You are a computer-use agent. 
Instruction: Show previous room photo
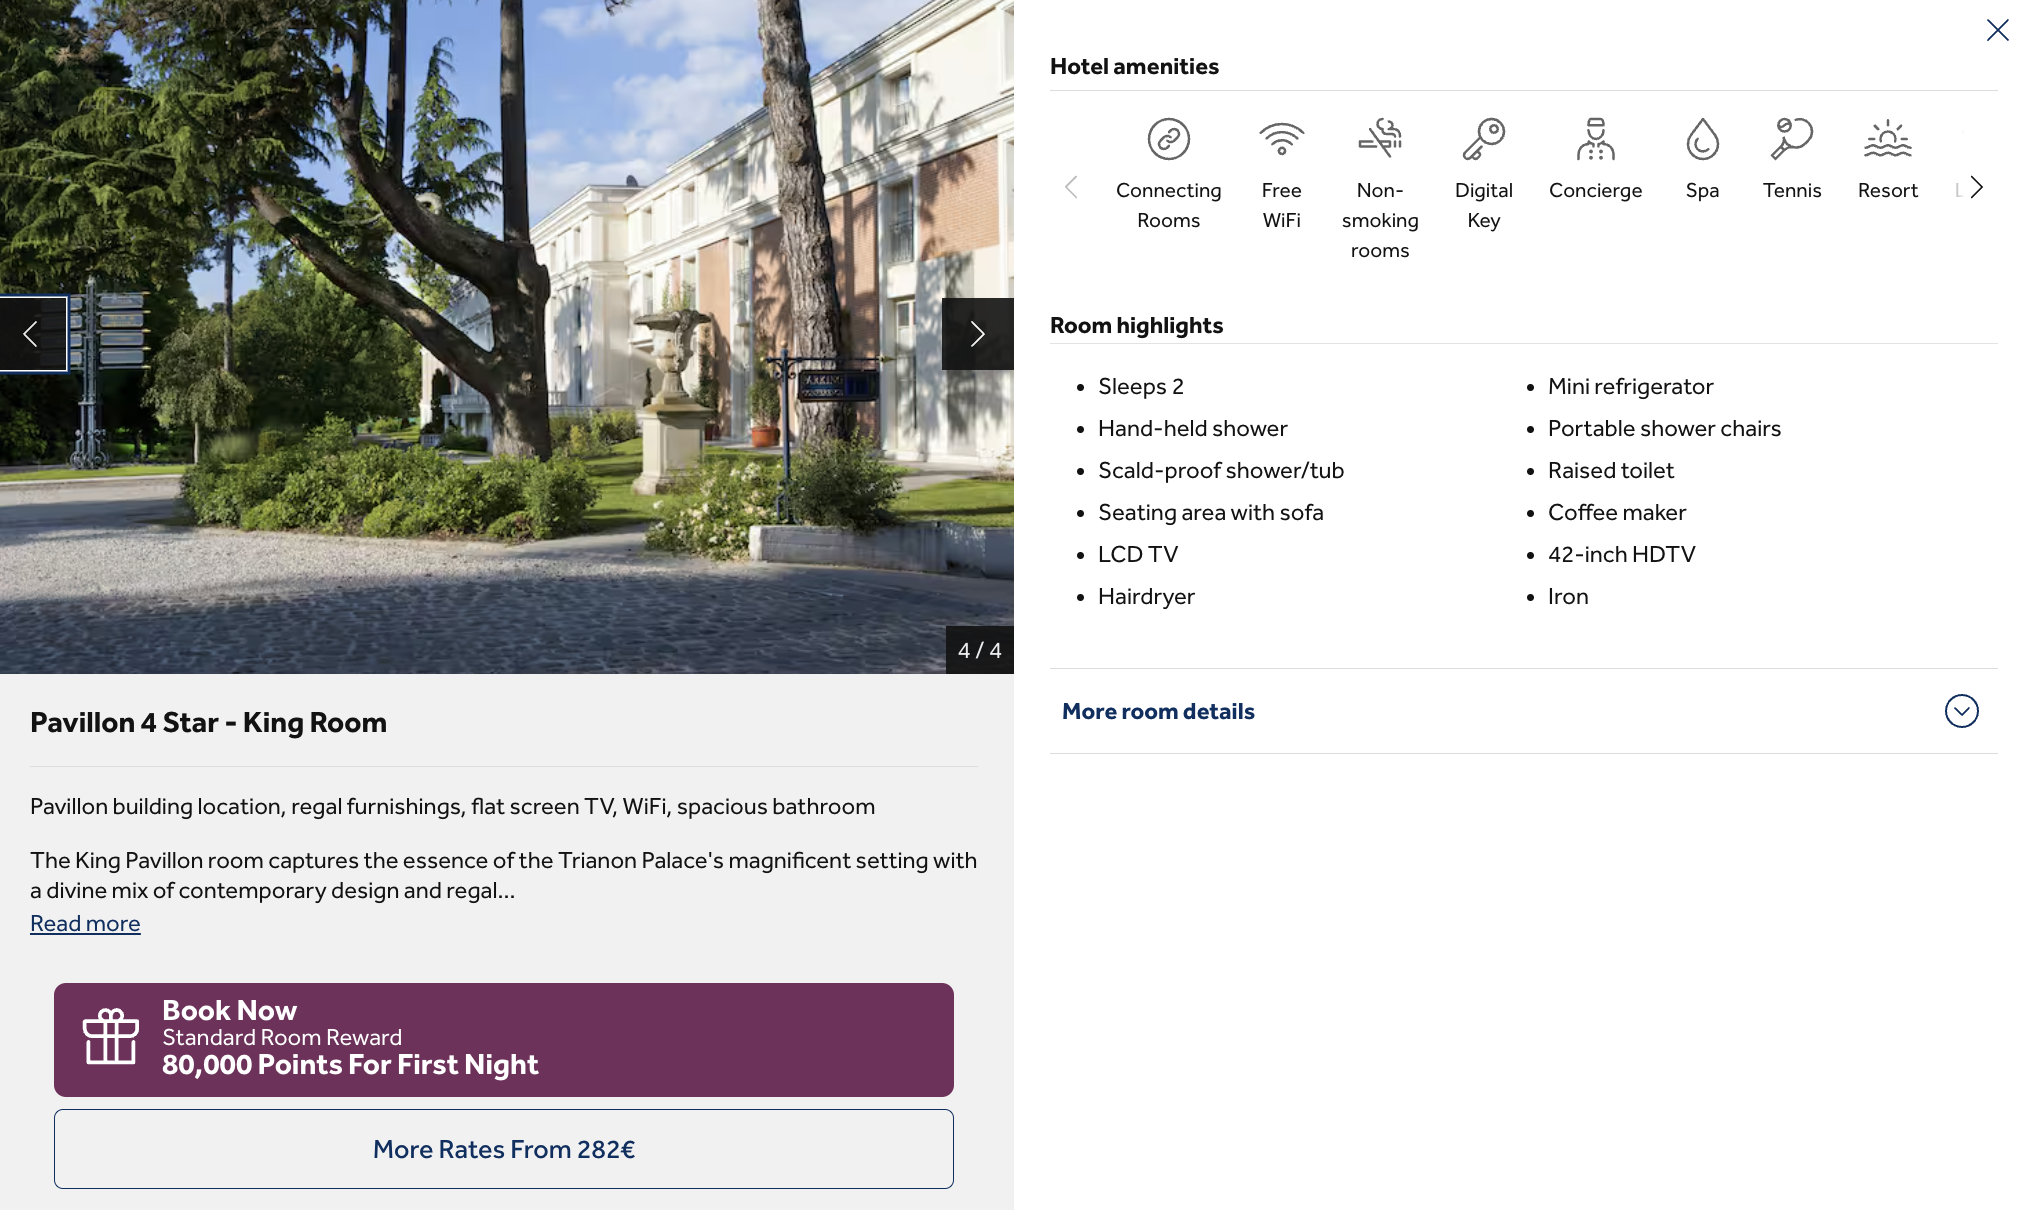pyautogui.click(x=33, y=334)
